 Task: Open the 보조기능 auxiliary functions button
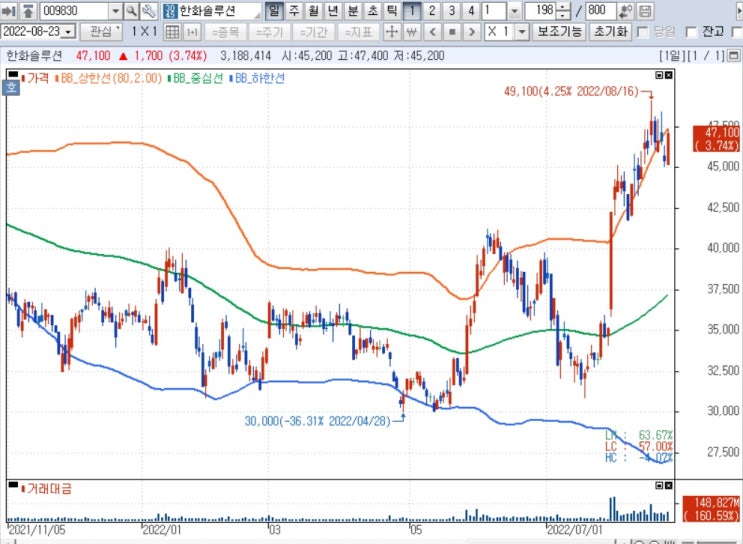(x=559, y=32)
